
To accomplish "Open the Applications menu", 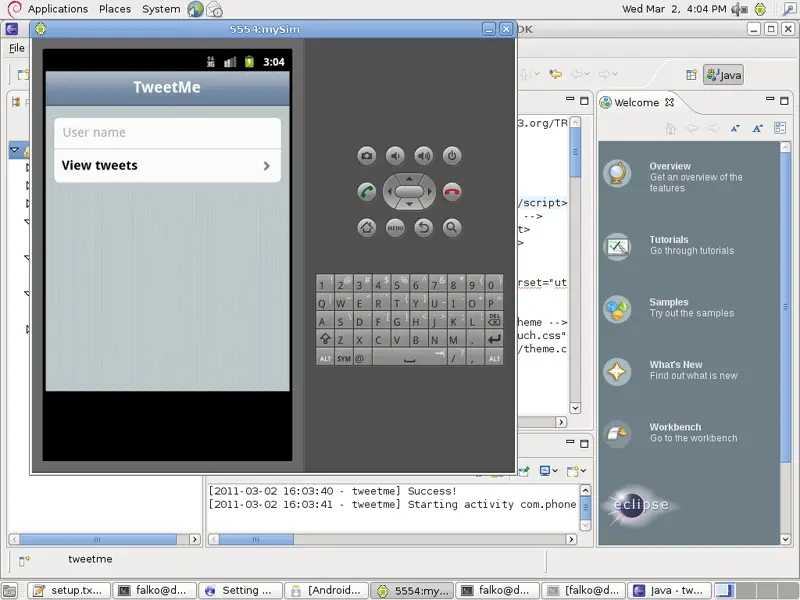I will [58, 9].
